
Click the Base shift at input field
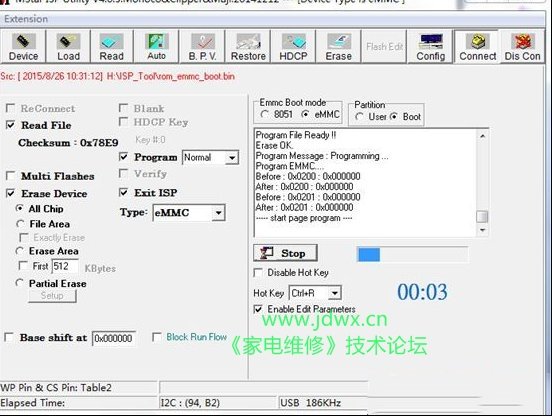coord(113,338)
